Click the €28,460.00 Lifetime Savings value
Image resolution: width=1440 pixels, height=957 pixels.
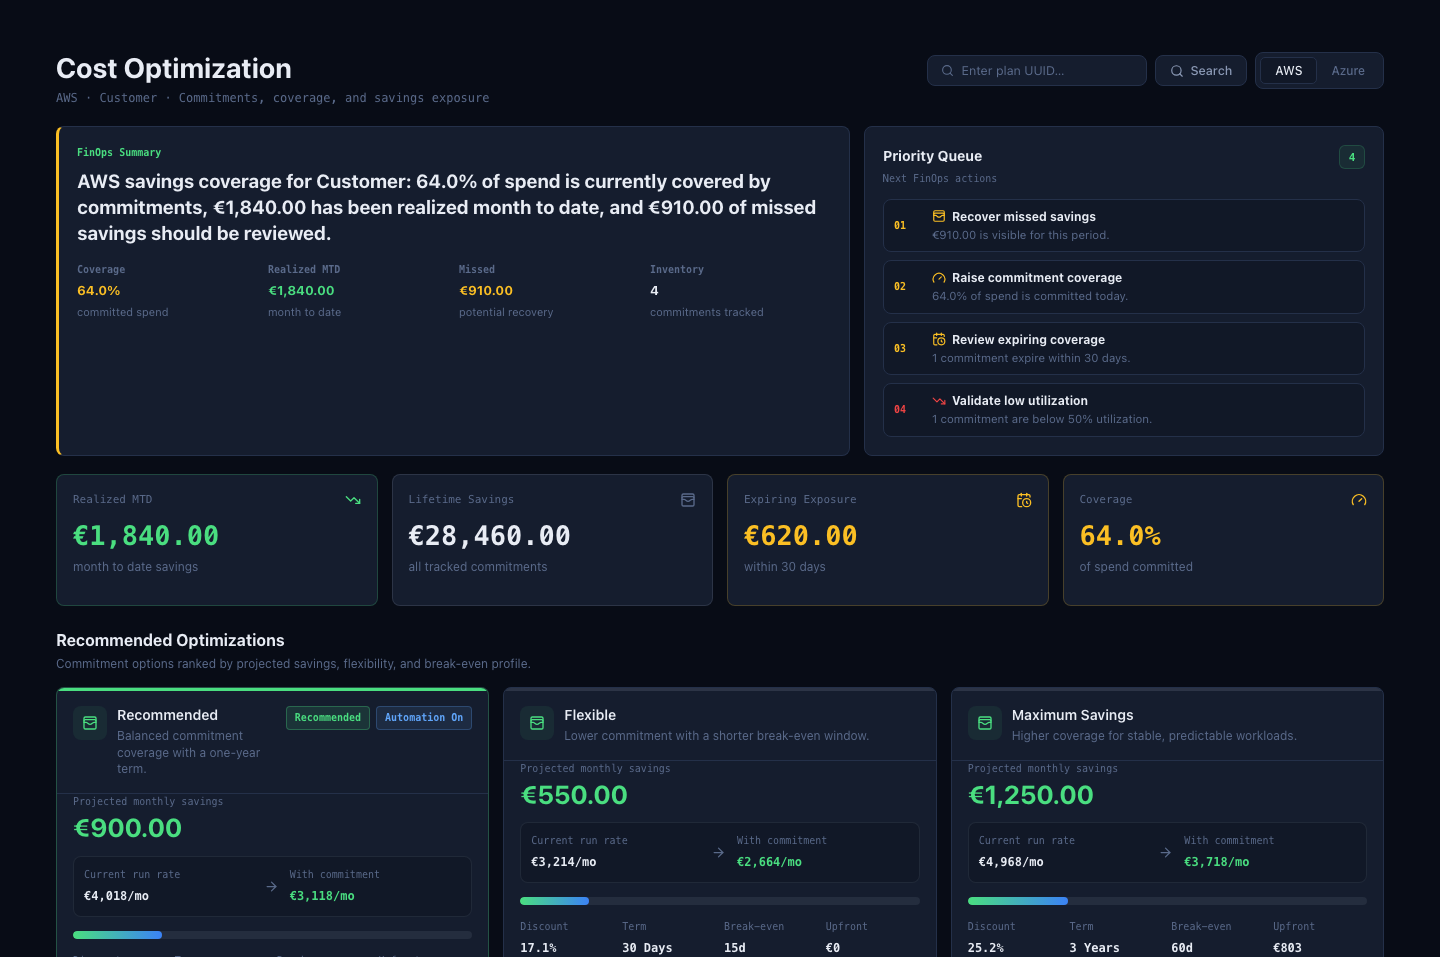point(489,536)
